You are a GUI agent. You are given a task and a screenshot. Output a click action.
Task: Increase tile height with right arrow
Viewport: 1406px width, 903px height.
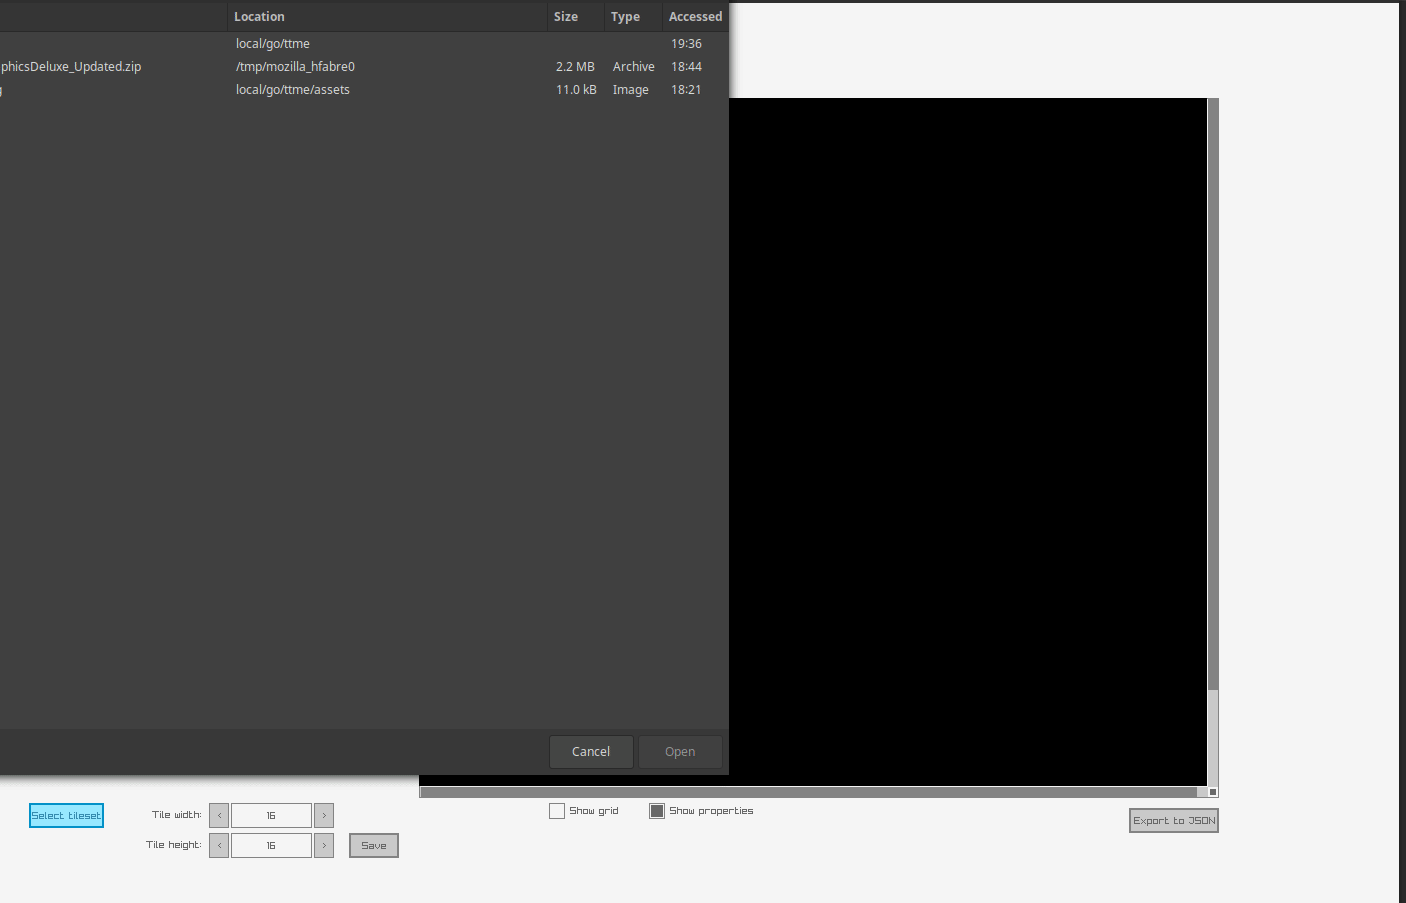pyautogui.click(x=324, y=846)
